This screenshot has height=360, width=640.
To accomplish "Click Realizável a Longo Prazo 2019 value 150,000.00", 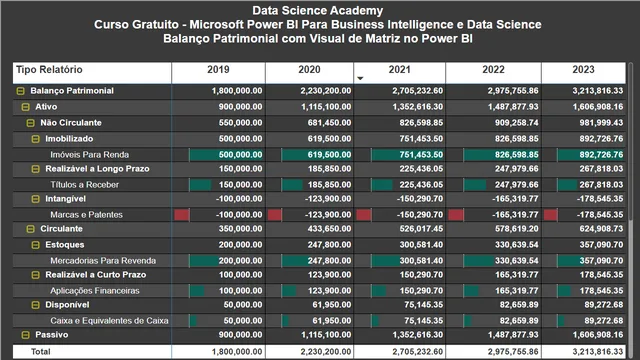I will coord(240,169).
